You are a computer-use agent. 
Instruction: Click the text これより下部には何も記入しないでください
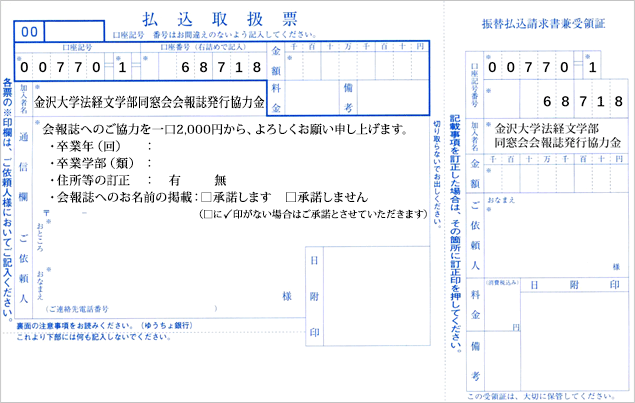pos(93,337)
